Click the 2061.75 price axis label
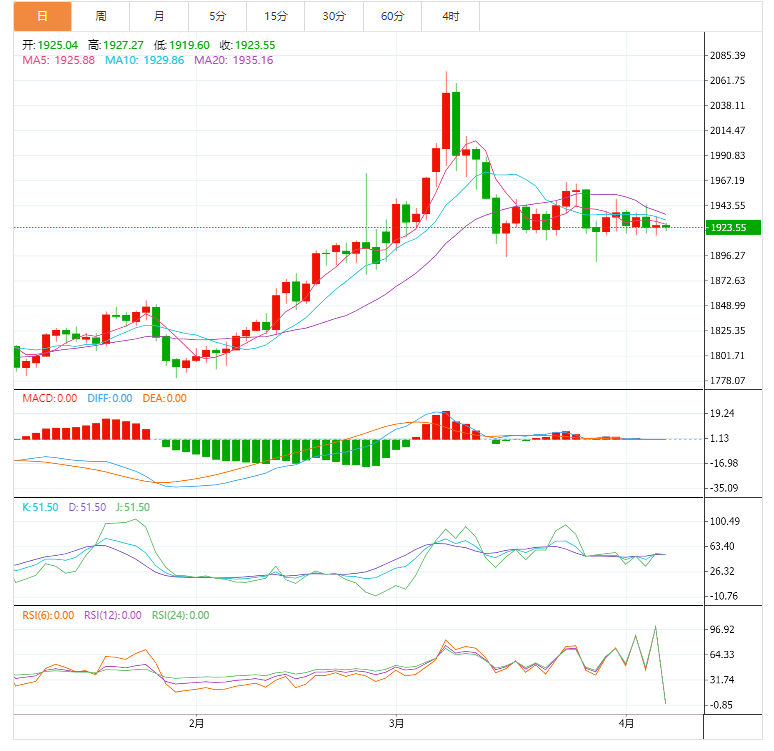This screenshot has width=774, height=751. coord(728,80)
